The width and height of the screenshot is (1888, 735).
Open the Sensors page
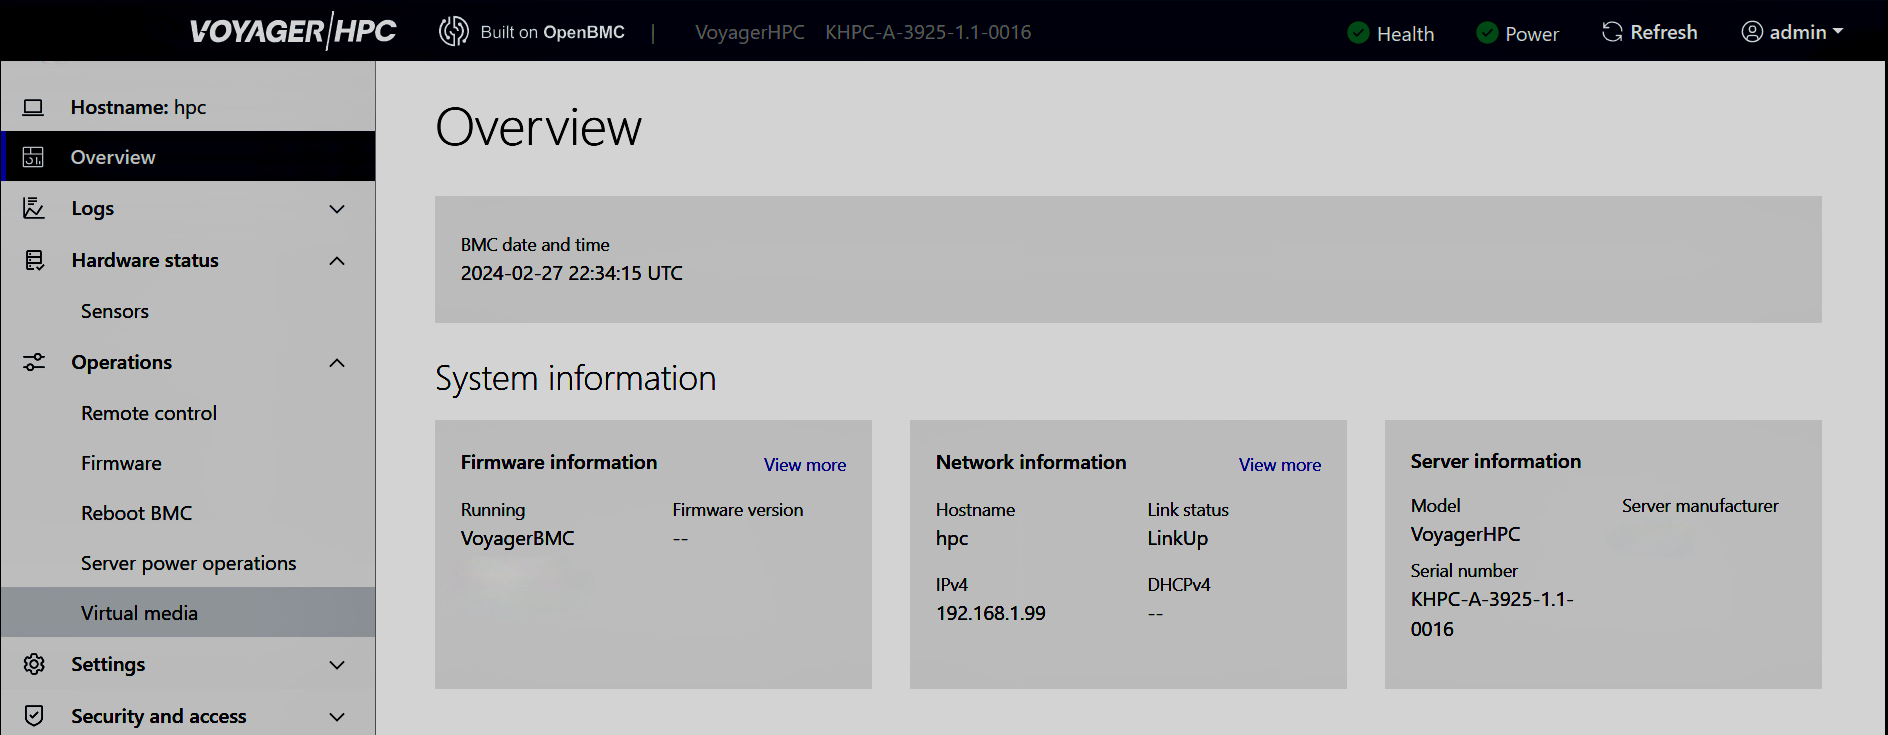(x=115, y=311)
